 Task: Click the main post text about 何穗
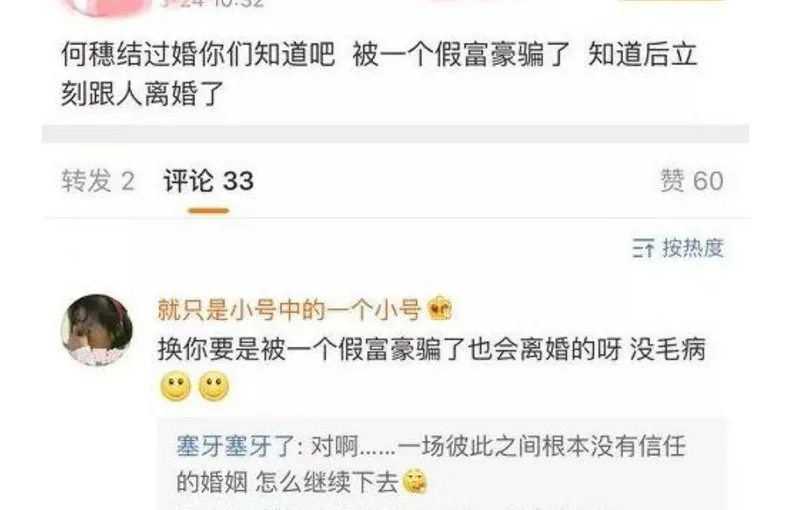(379, 74)
